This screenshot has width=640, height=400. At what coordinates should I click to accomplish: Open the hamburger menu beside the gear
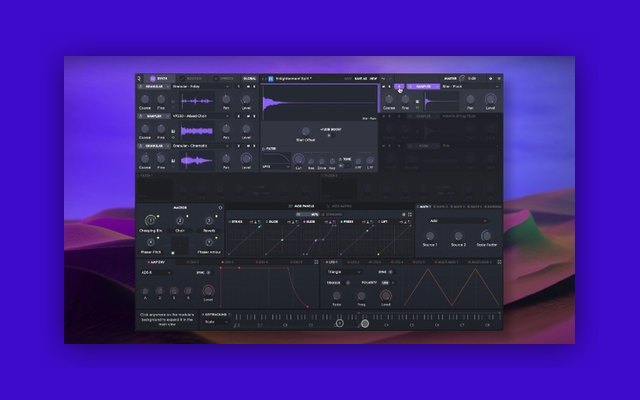[x=498, y=78]
